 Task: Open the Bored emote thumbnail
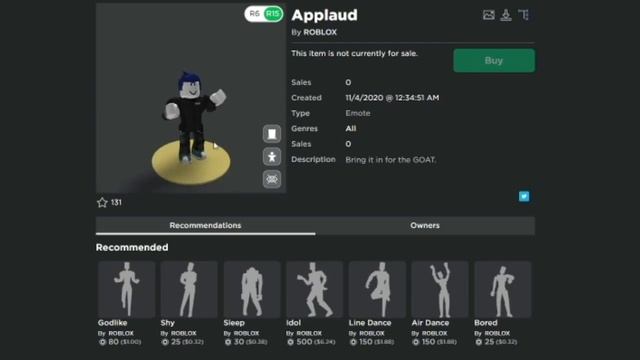(503, 289)
